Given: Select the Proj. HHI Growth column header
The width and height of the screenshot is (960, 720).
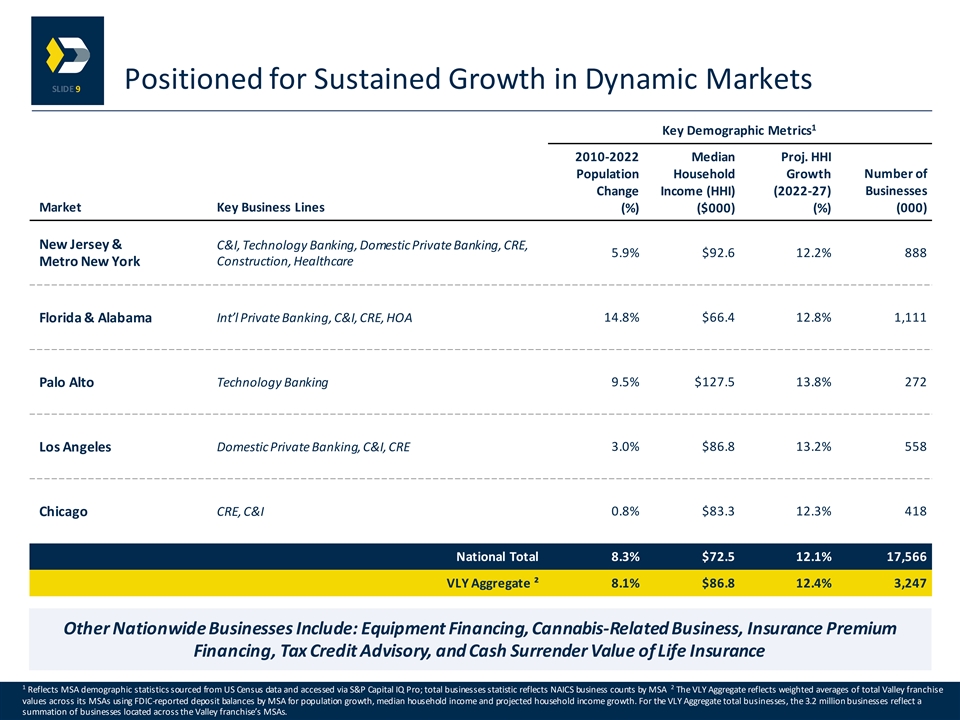Looking at the screenshot, I should (802, 182).
